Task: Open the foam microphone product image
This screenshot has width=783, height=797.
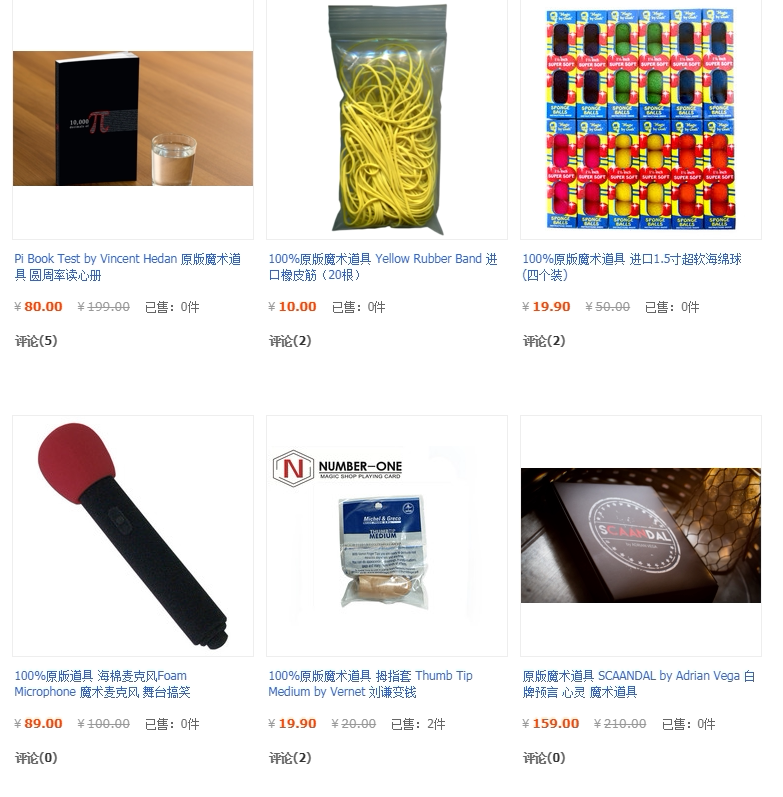Action: 133,536
